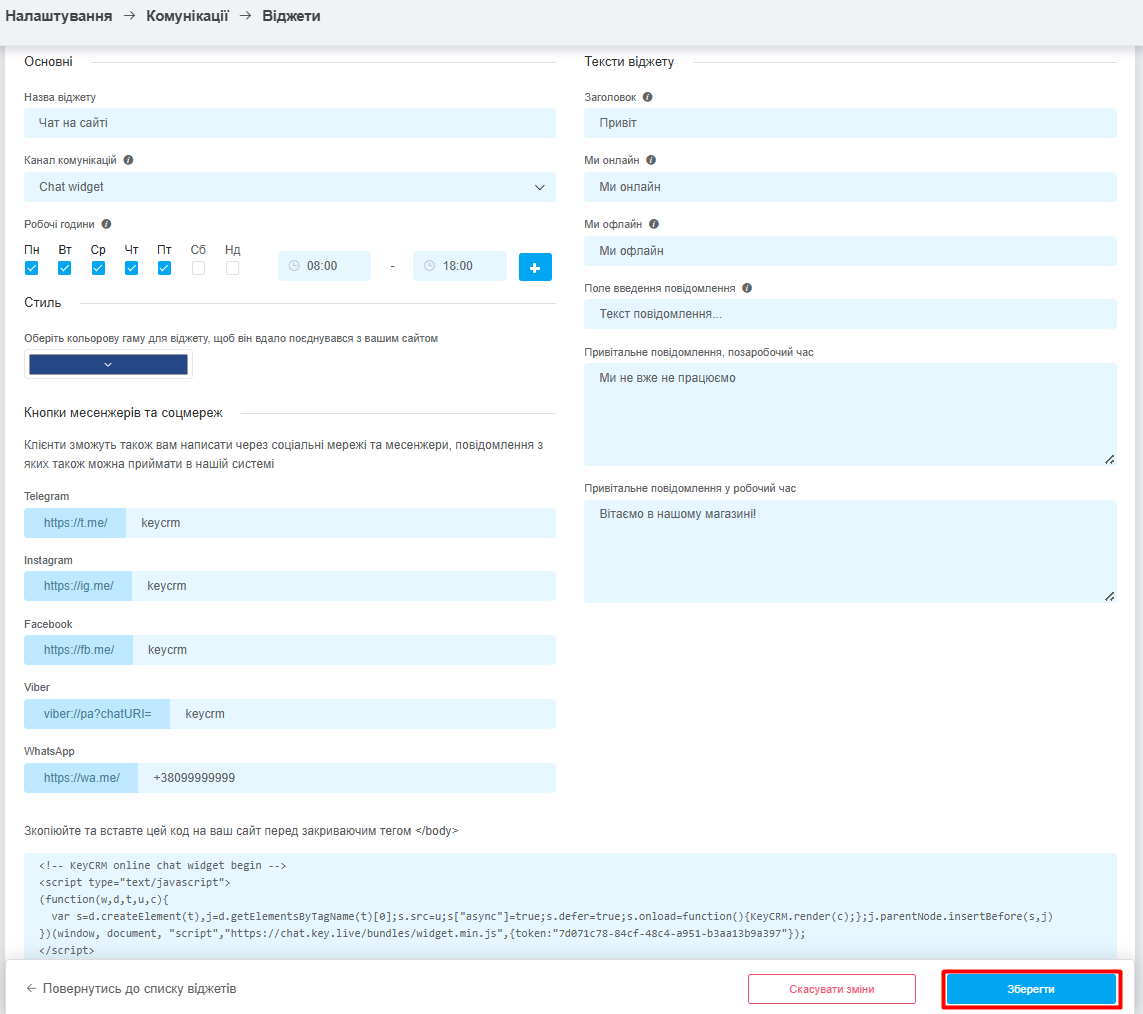The width and height of the screenshot is (1143, 1014).
Task: Click the Instagram username input field
Action: (x=344, y=586)
